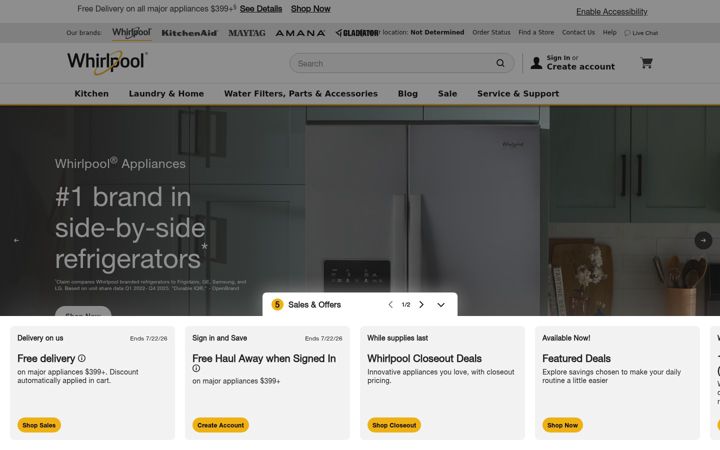Click the Featured Deals heading
The width and height of the screenshot is (720, 450).
click(576, 358)
